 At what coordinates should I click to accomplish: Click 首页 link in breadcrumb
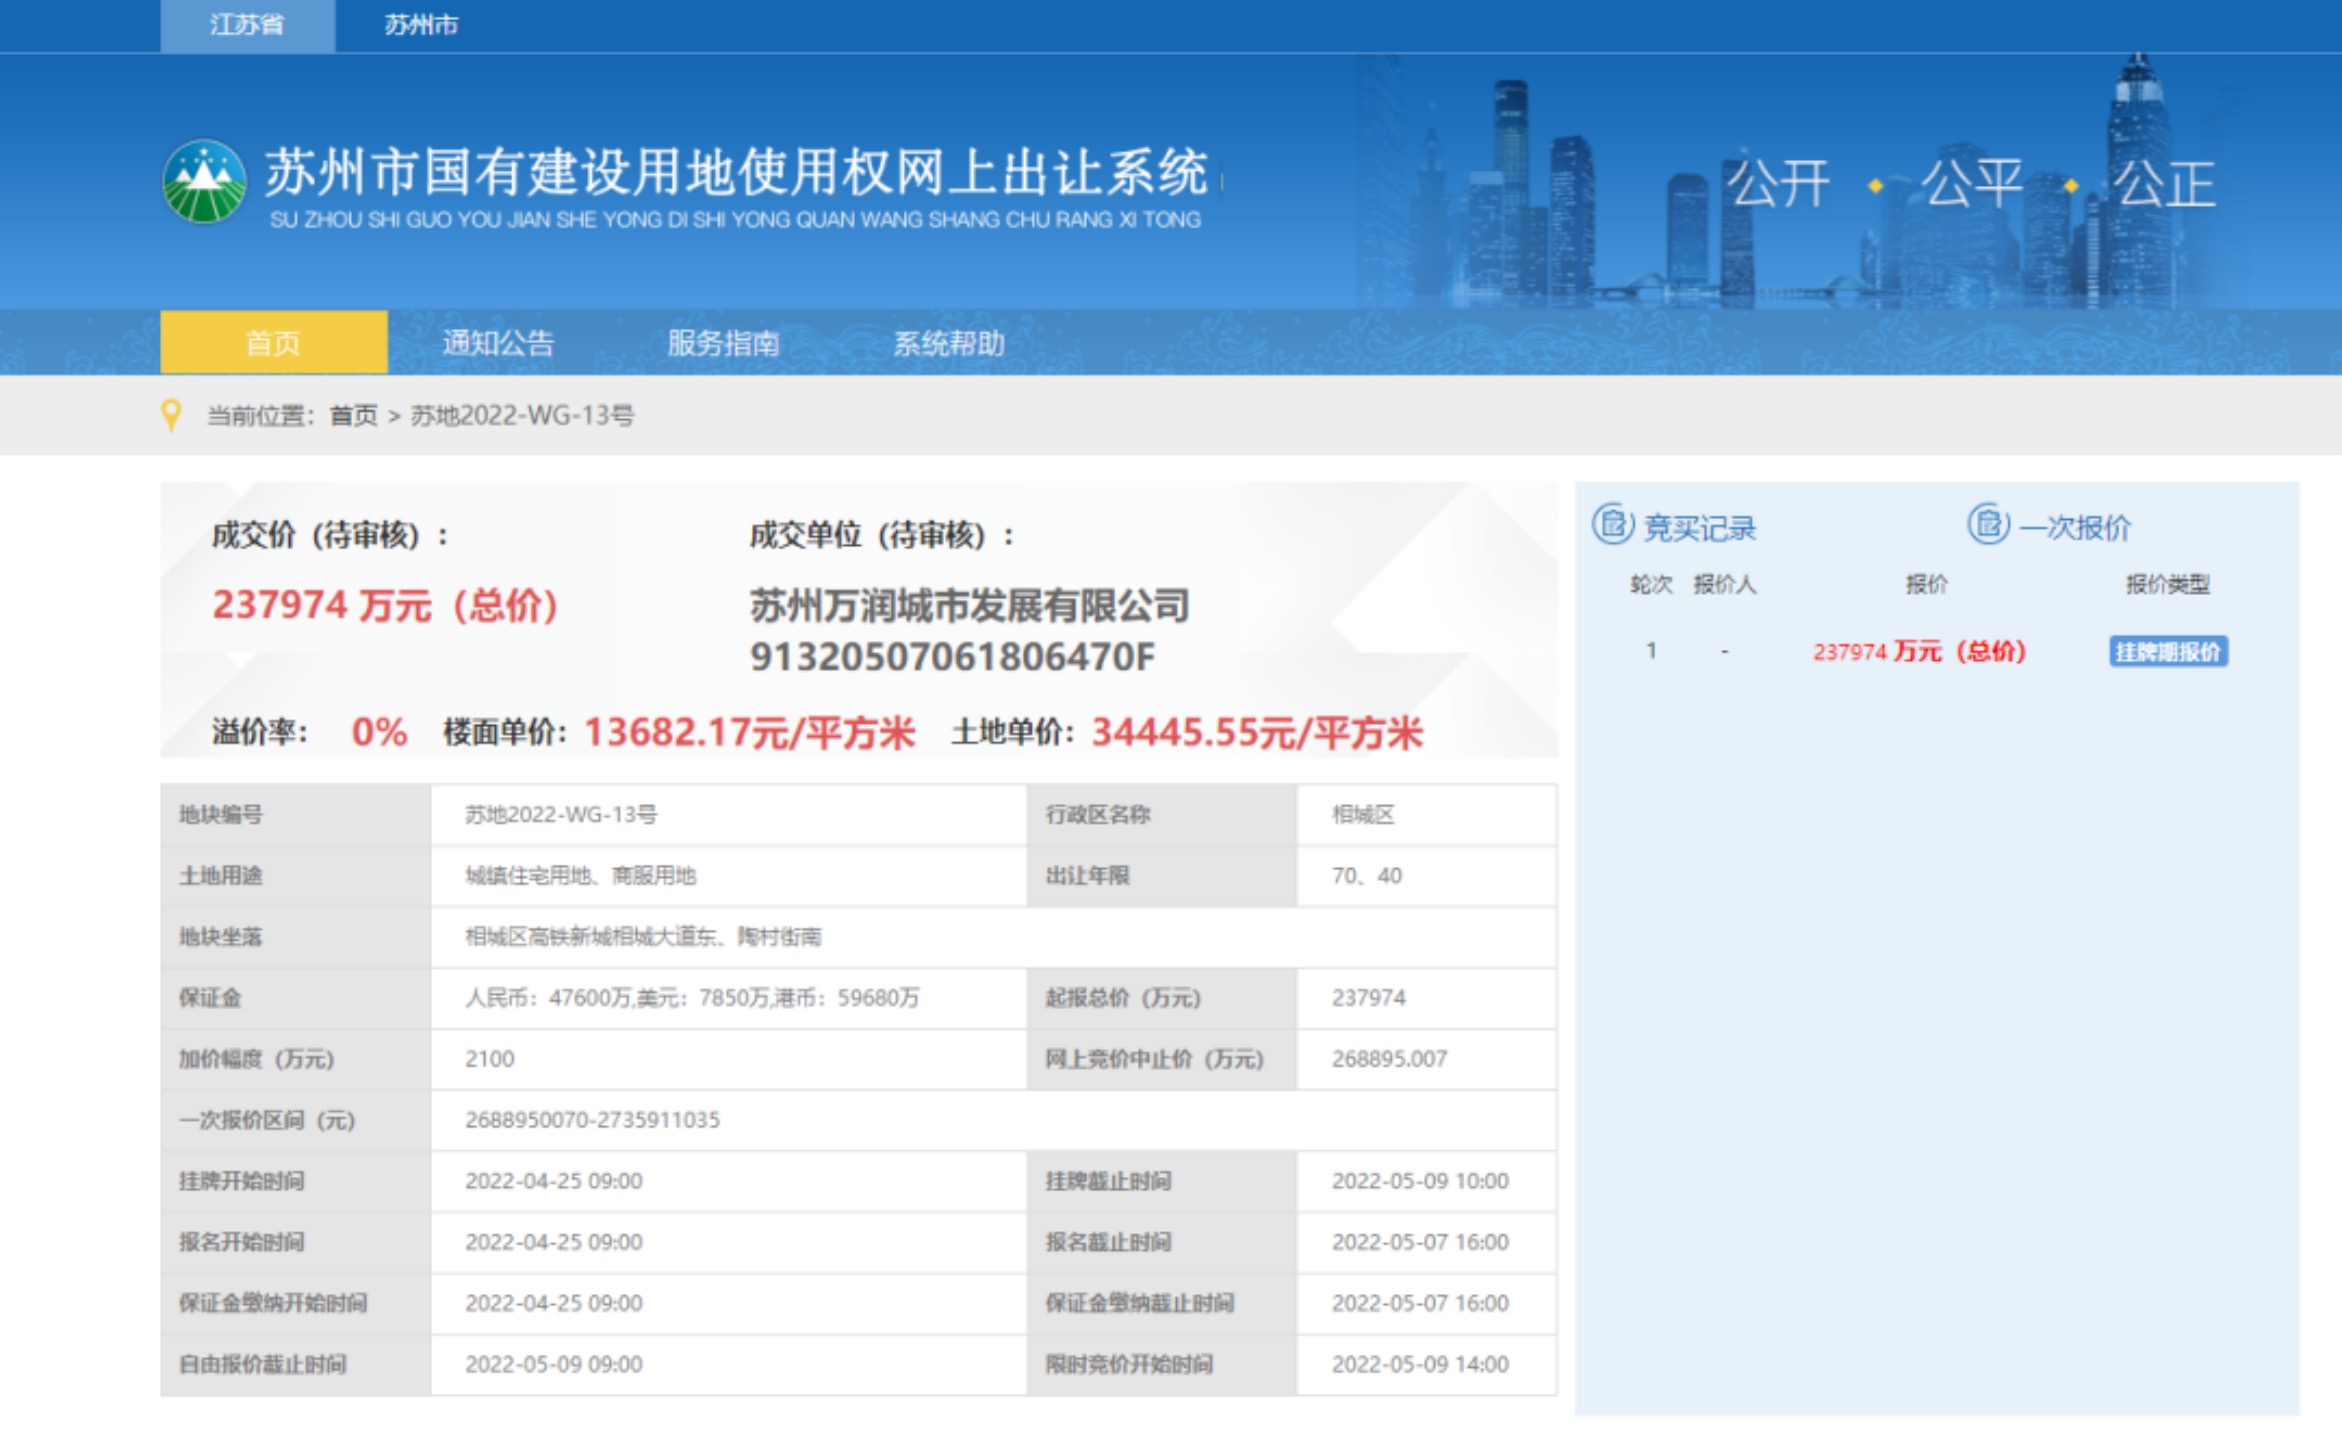[x=353, y=415]
